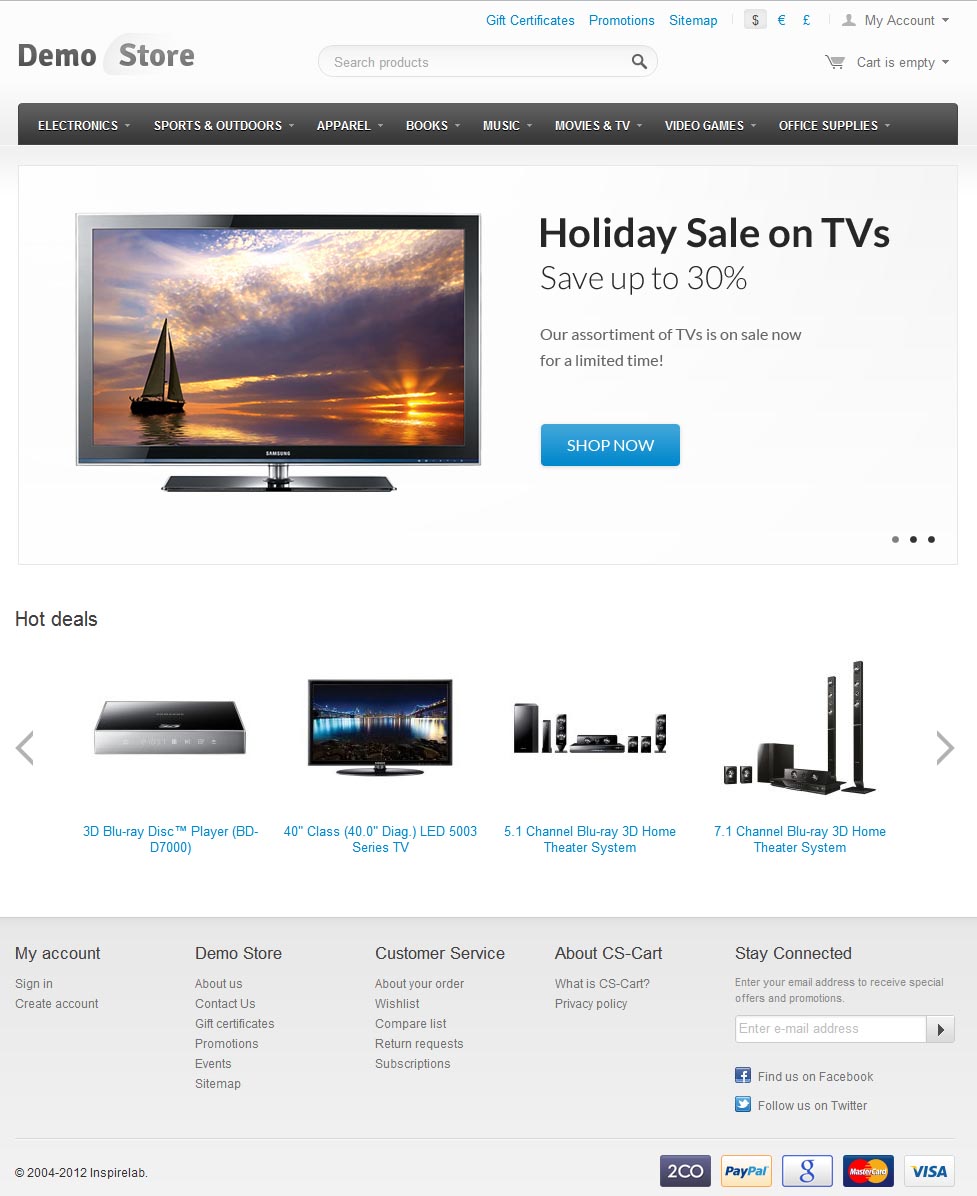977x1196 pixels.
Task: Submit email with the arrow button
Action: [x=940, y=1029]
